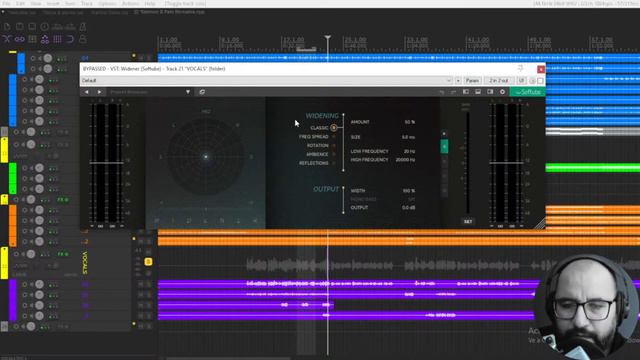Click the green FX button on the VOCALS track
This screenshot has height=360, width=640.
point(62,254)
